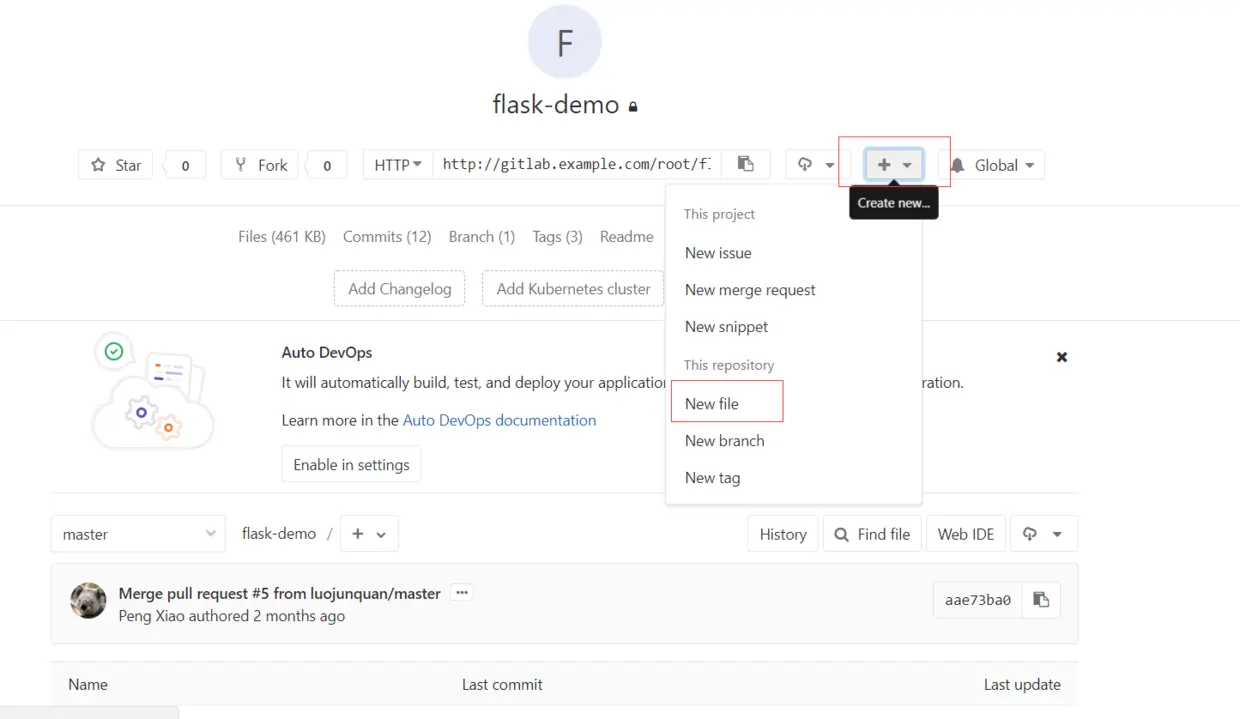The height and width of the screenshot is (719, 1240).
Task: Open the master branch selector
Action: [x=138, y=534]
